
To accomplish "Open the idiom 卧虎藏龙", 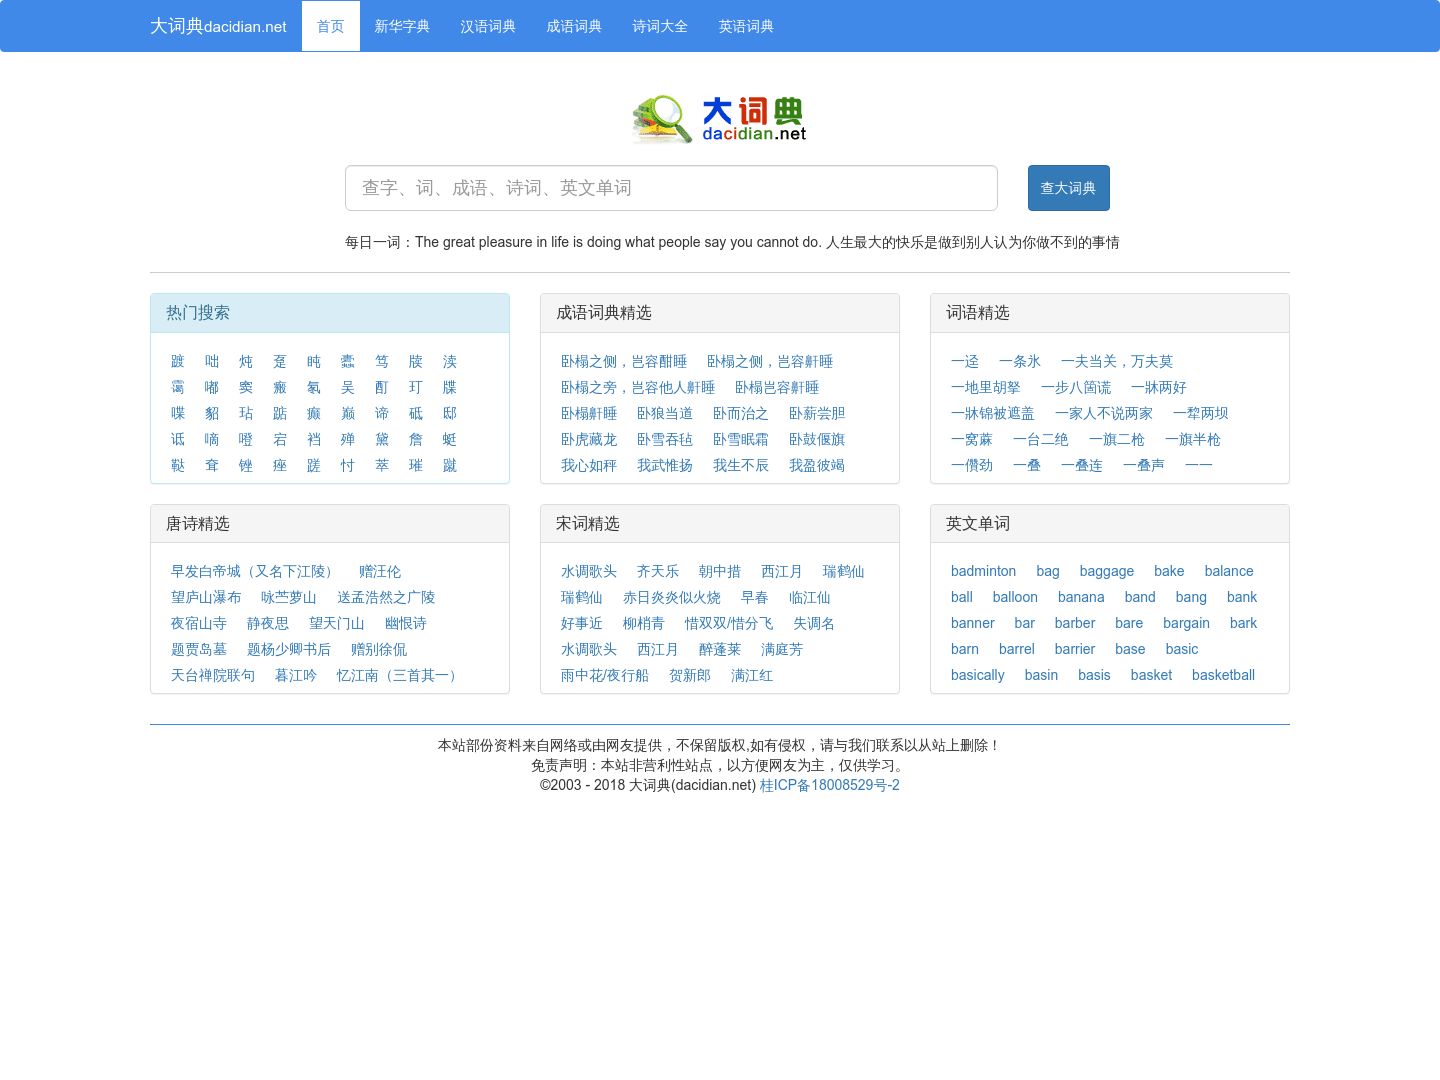I will [589, 439].
